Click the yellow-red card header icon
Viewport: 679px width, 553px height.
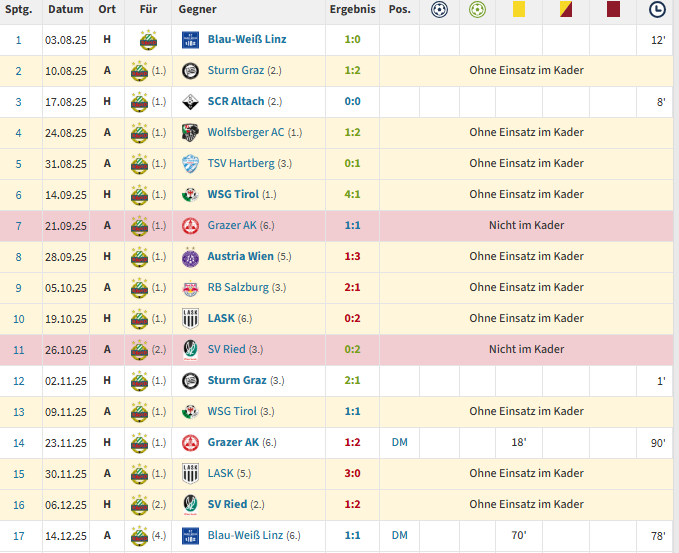coord(566,10)
